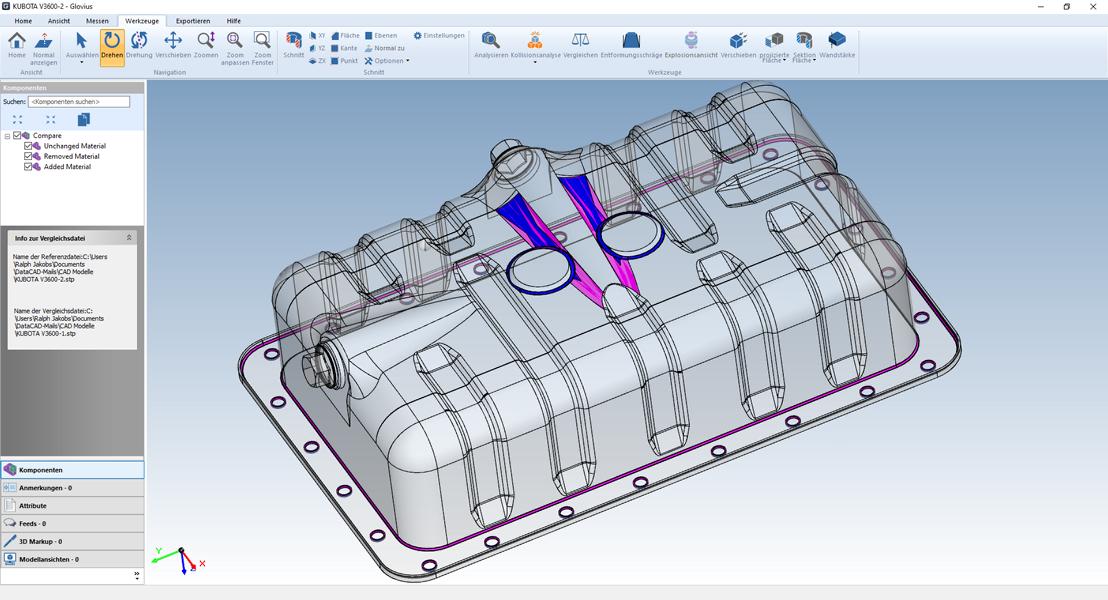1108x600 pixels.
Task: Set section plane to XY
Action: pyautogui.click(x=317, y=35)
